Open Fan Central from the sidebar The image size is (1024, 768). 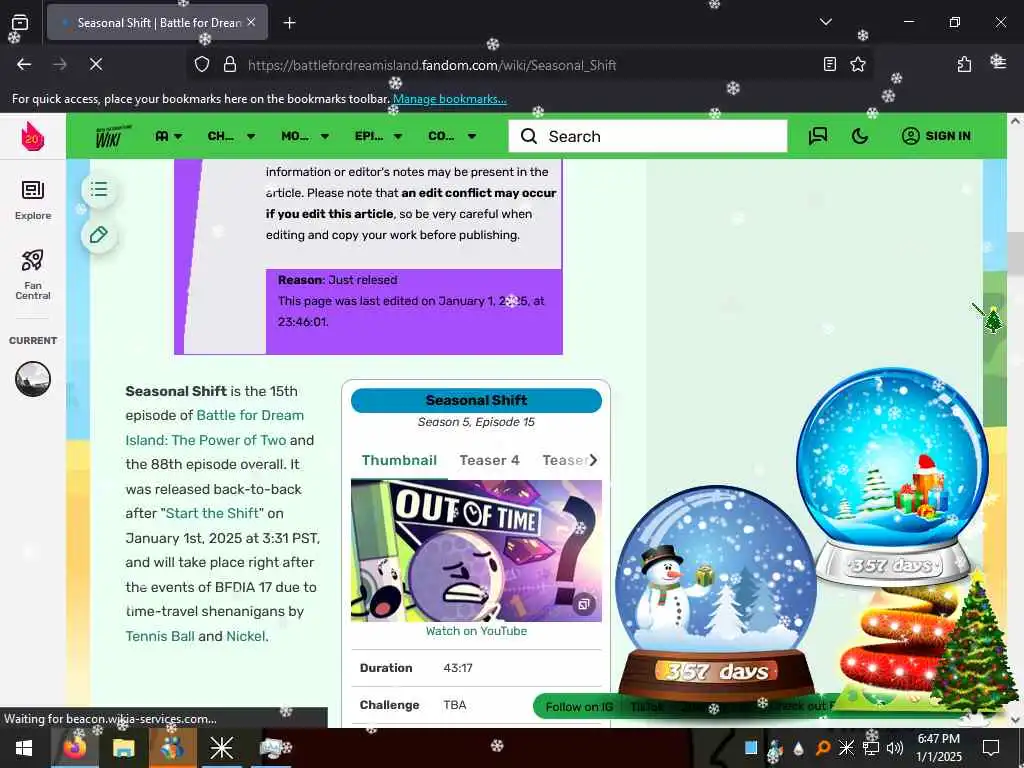[33, 274]
